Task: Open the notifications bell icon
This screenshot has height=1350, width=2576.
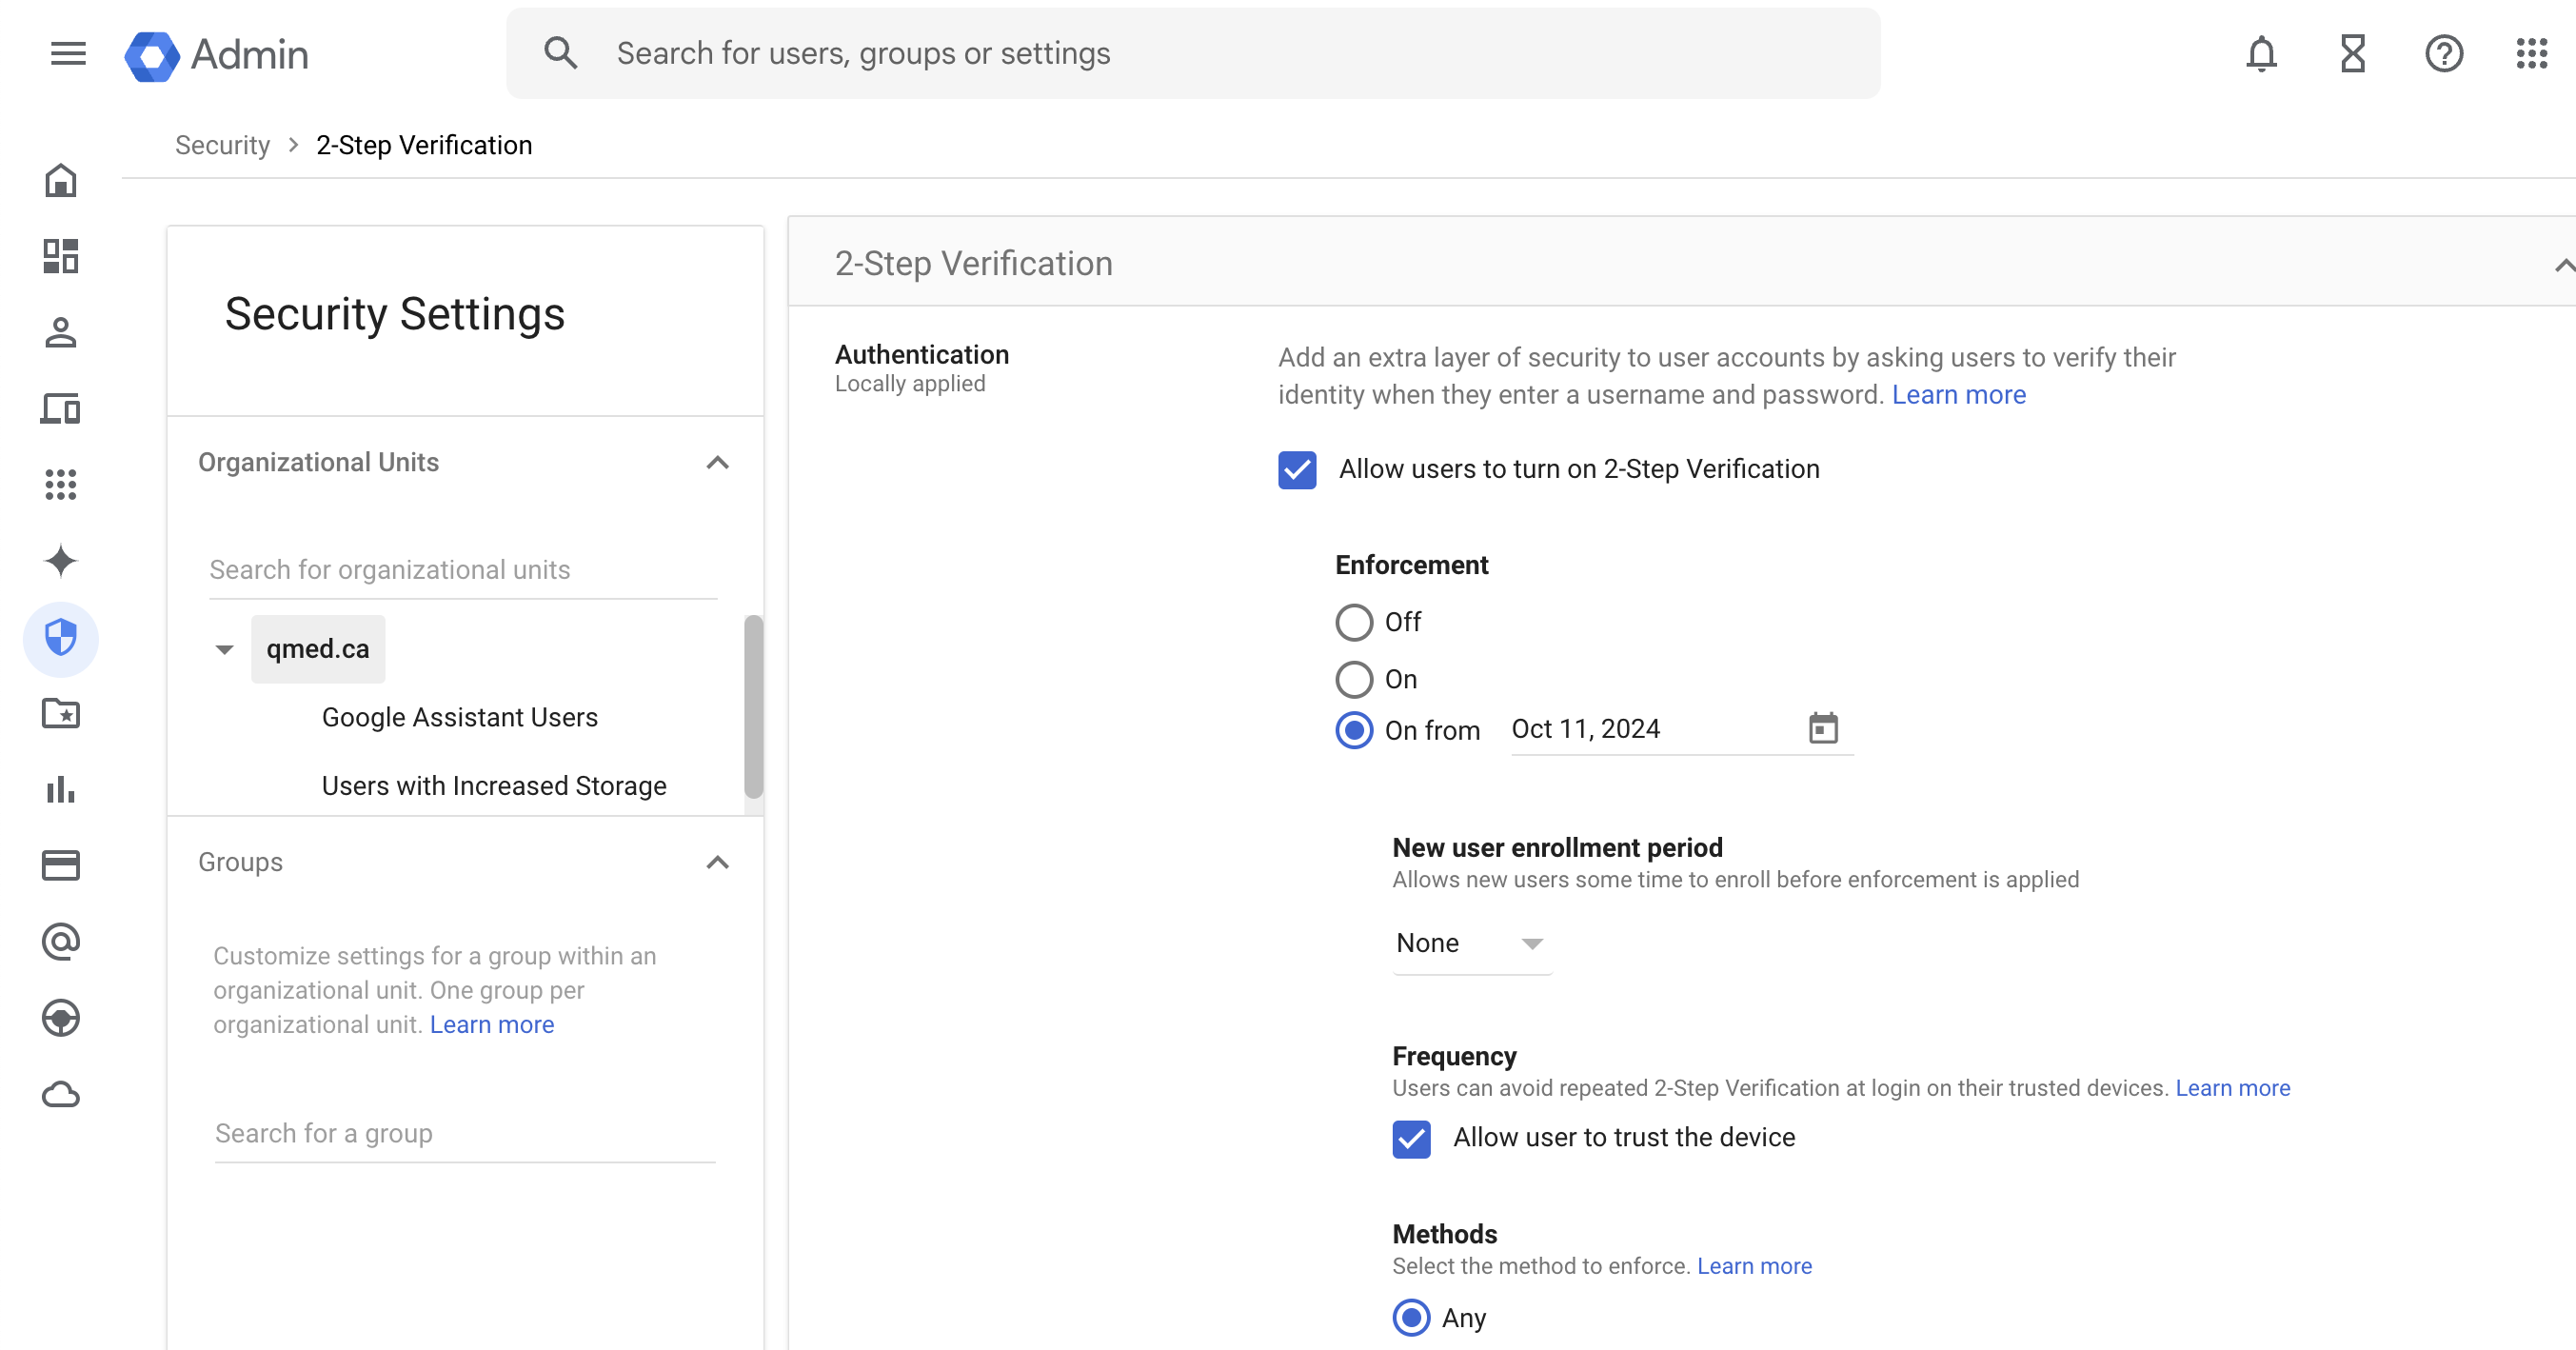Action: (2261, 53)
